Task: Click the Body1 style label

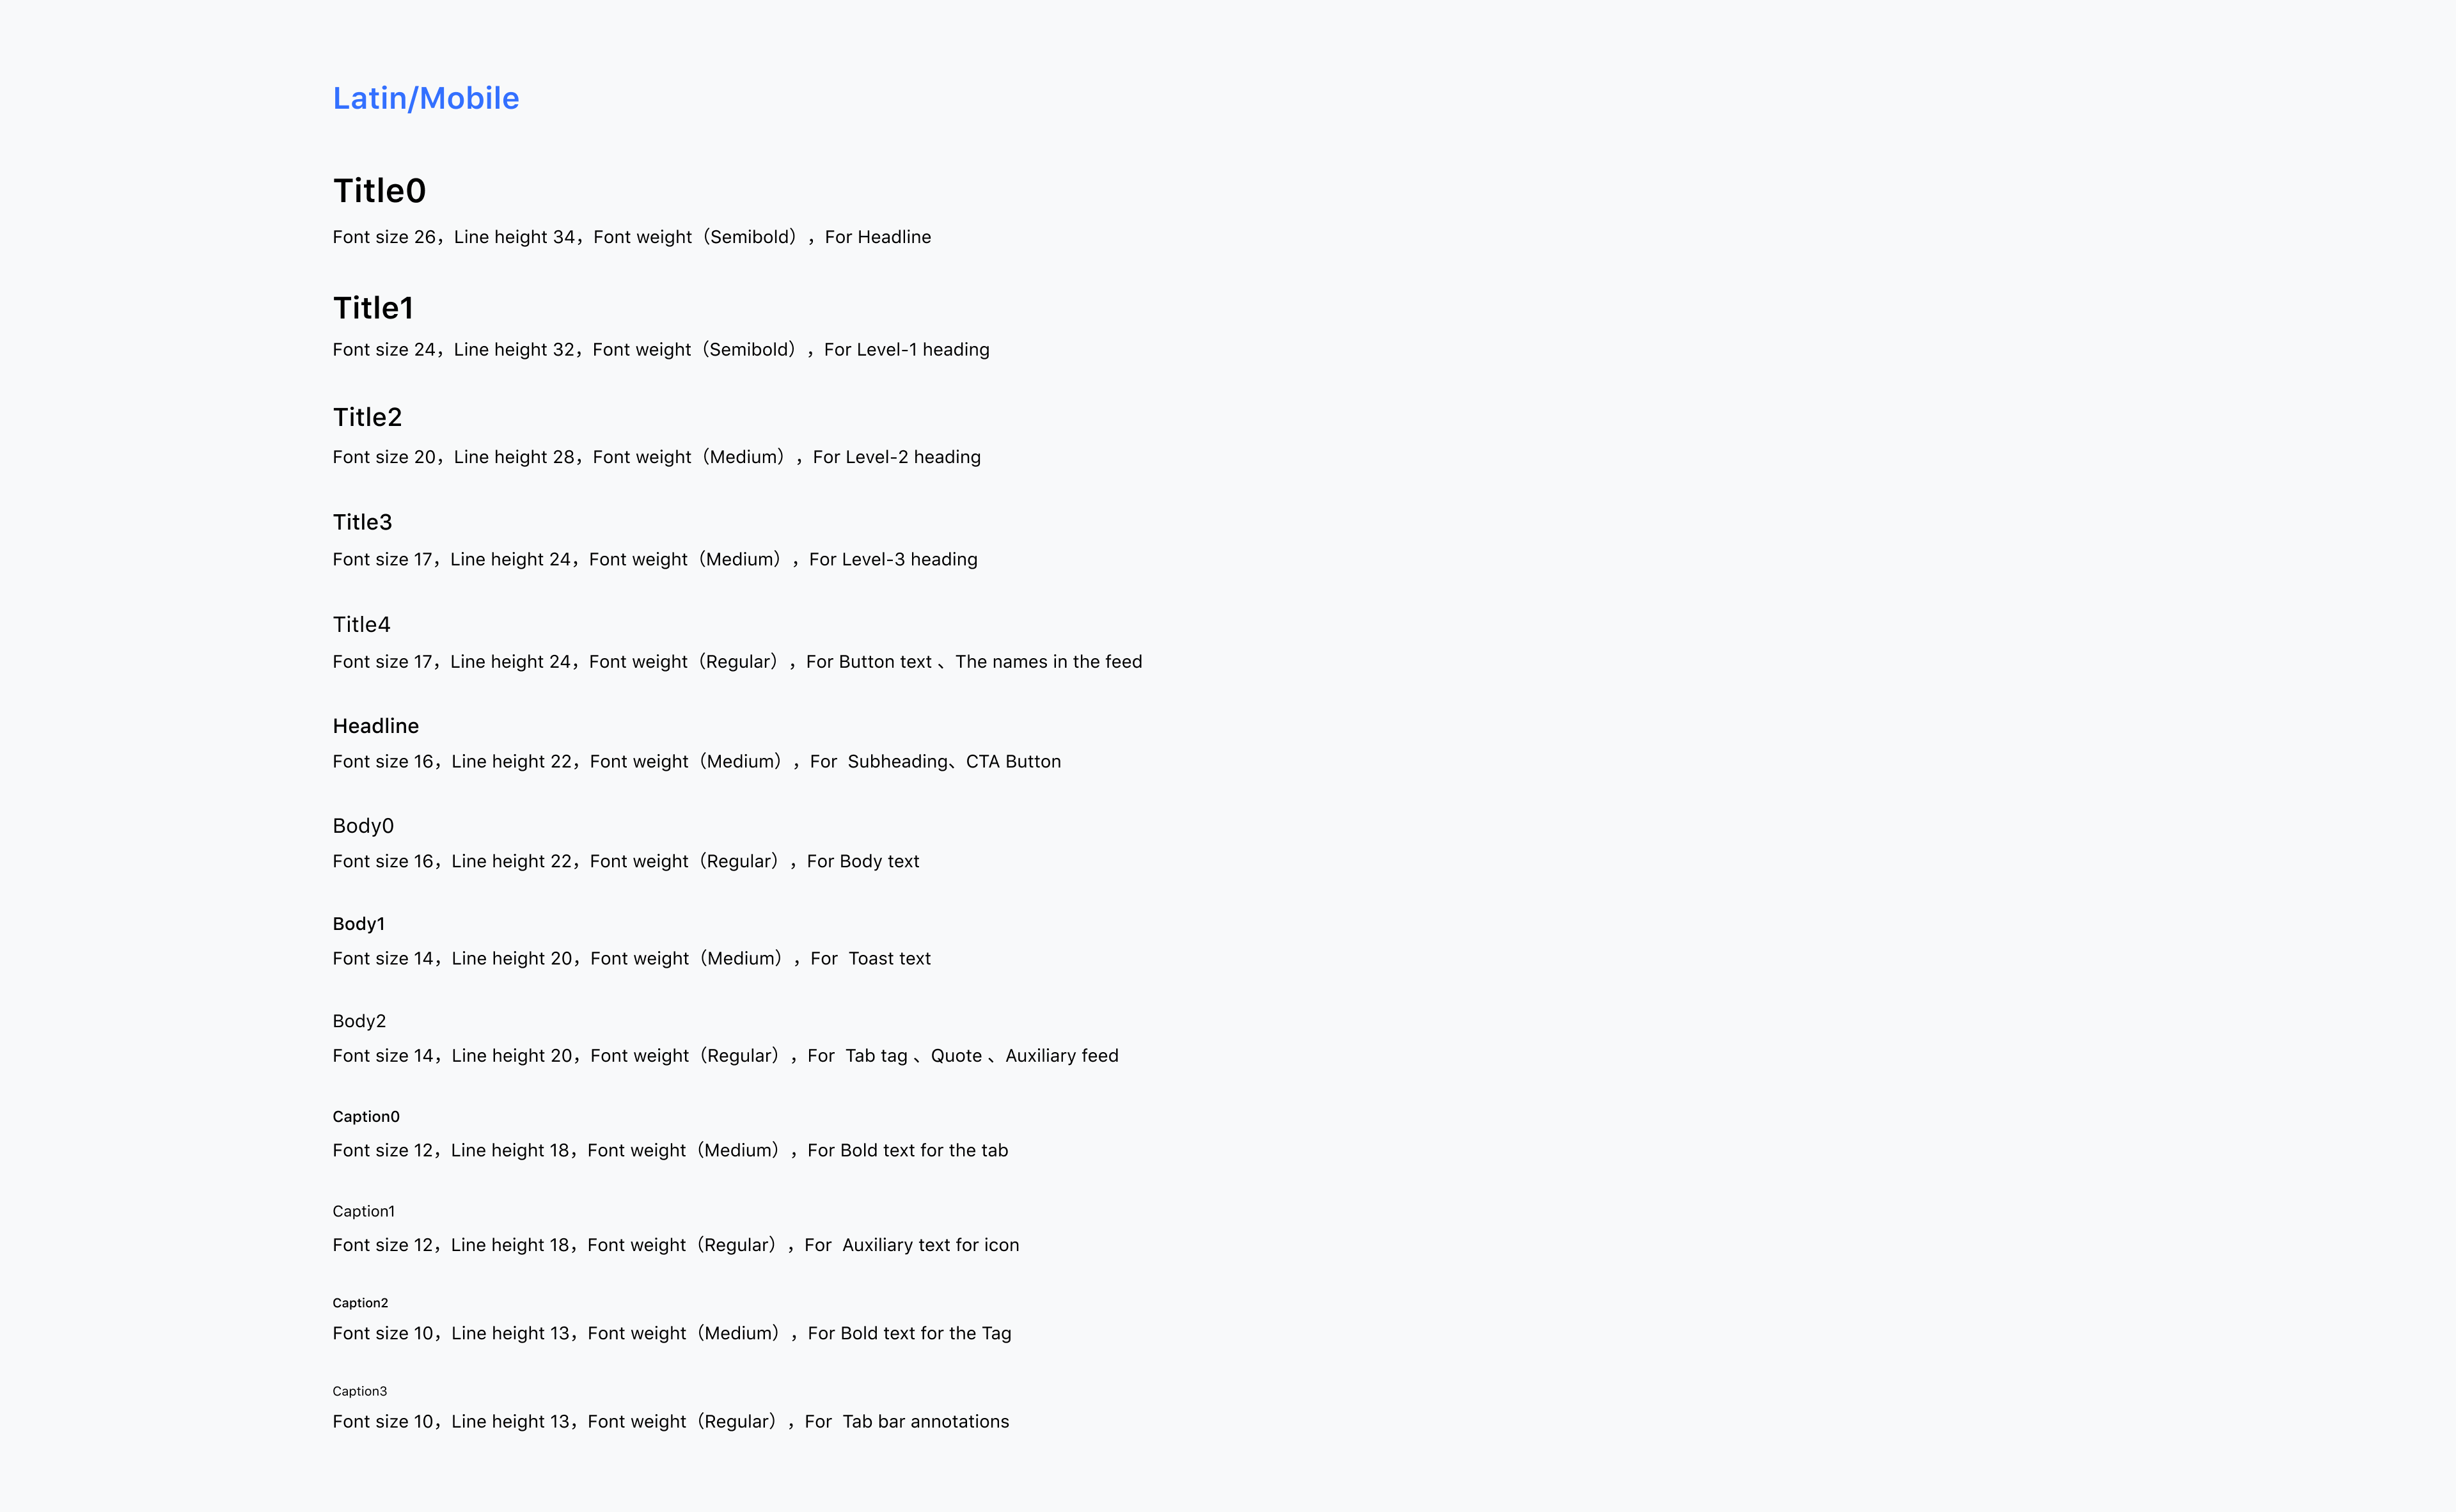Action: 358,924
